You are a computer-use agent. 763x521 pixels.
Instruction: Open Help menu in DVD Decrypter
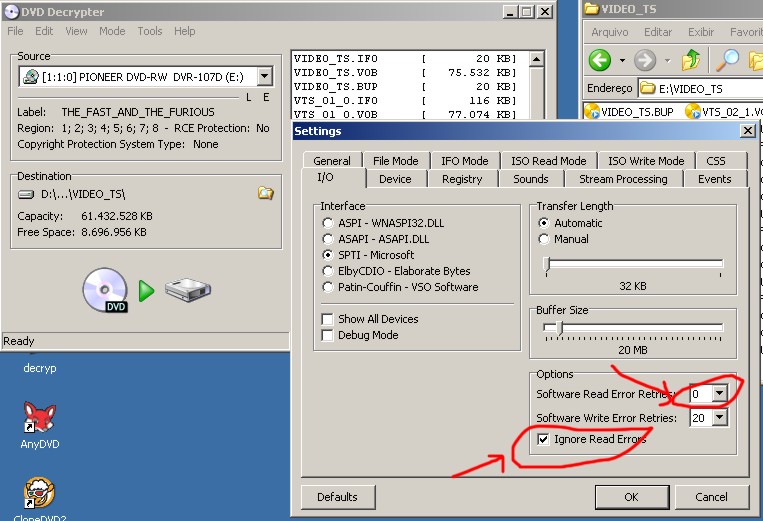click(184, 31)
